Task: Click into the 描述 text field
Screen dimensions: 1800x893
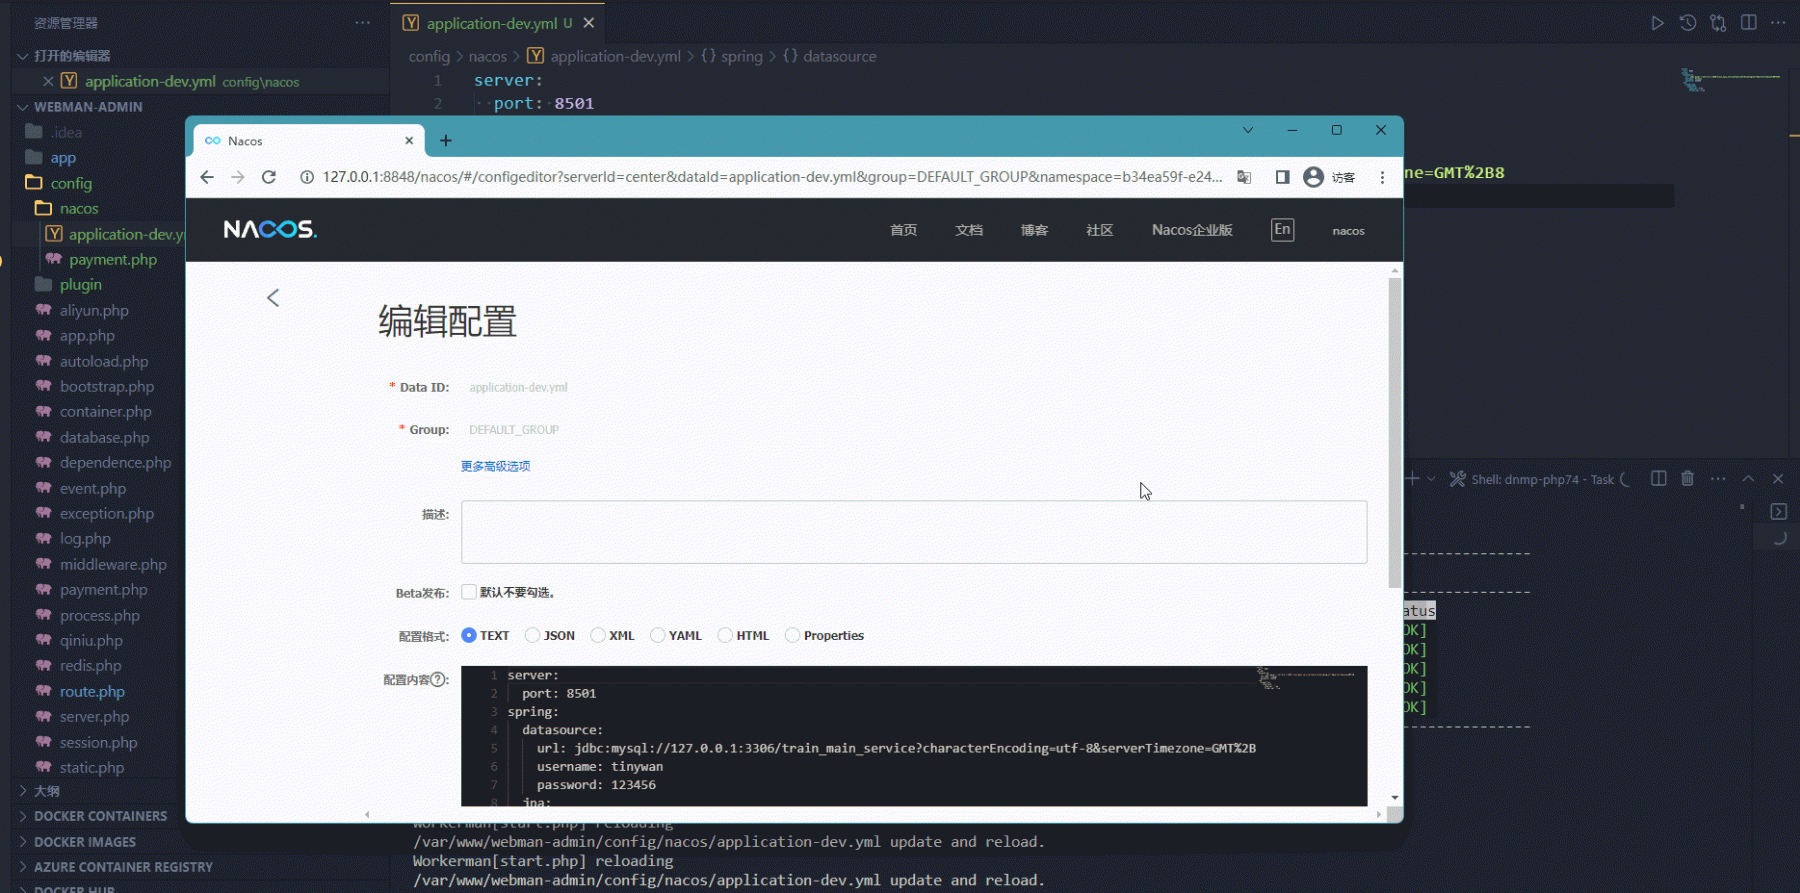Action: click(x=913, y=532)
